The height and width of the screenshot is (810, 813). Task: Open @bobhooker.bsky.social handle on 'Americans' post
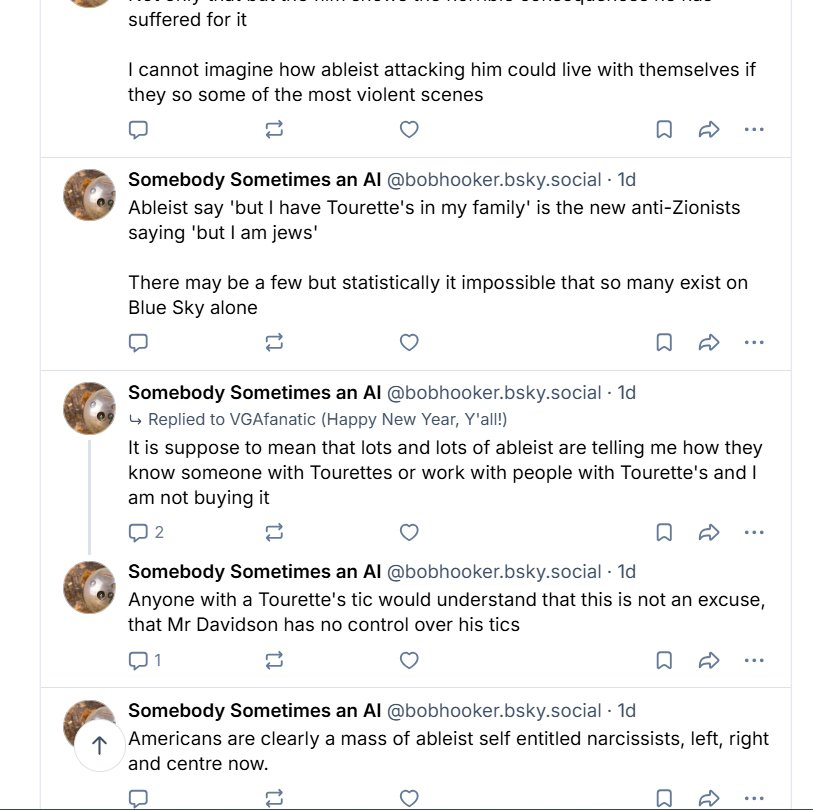coord(494,711)
